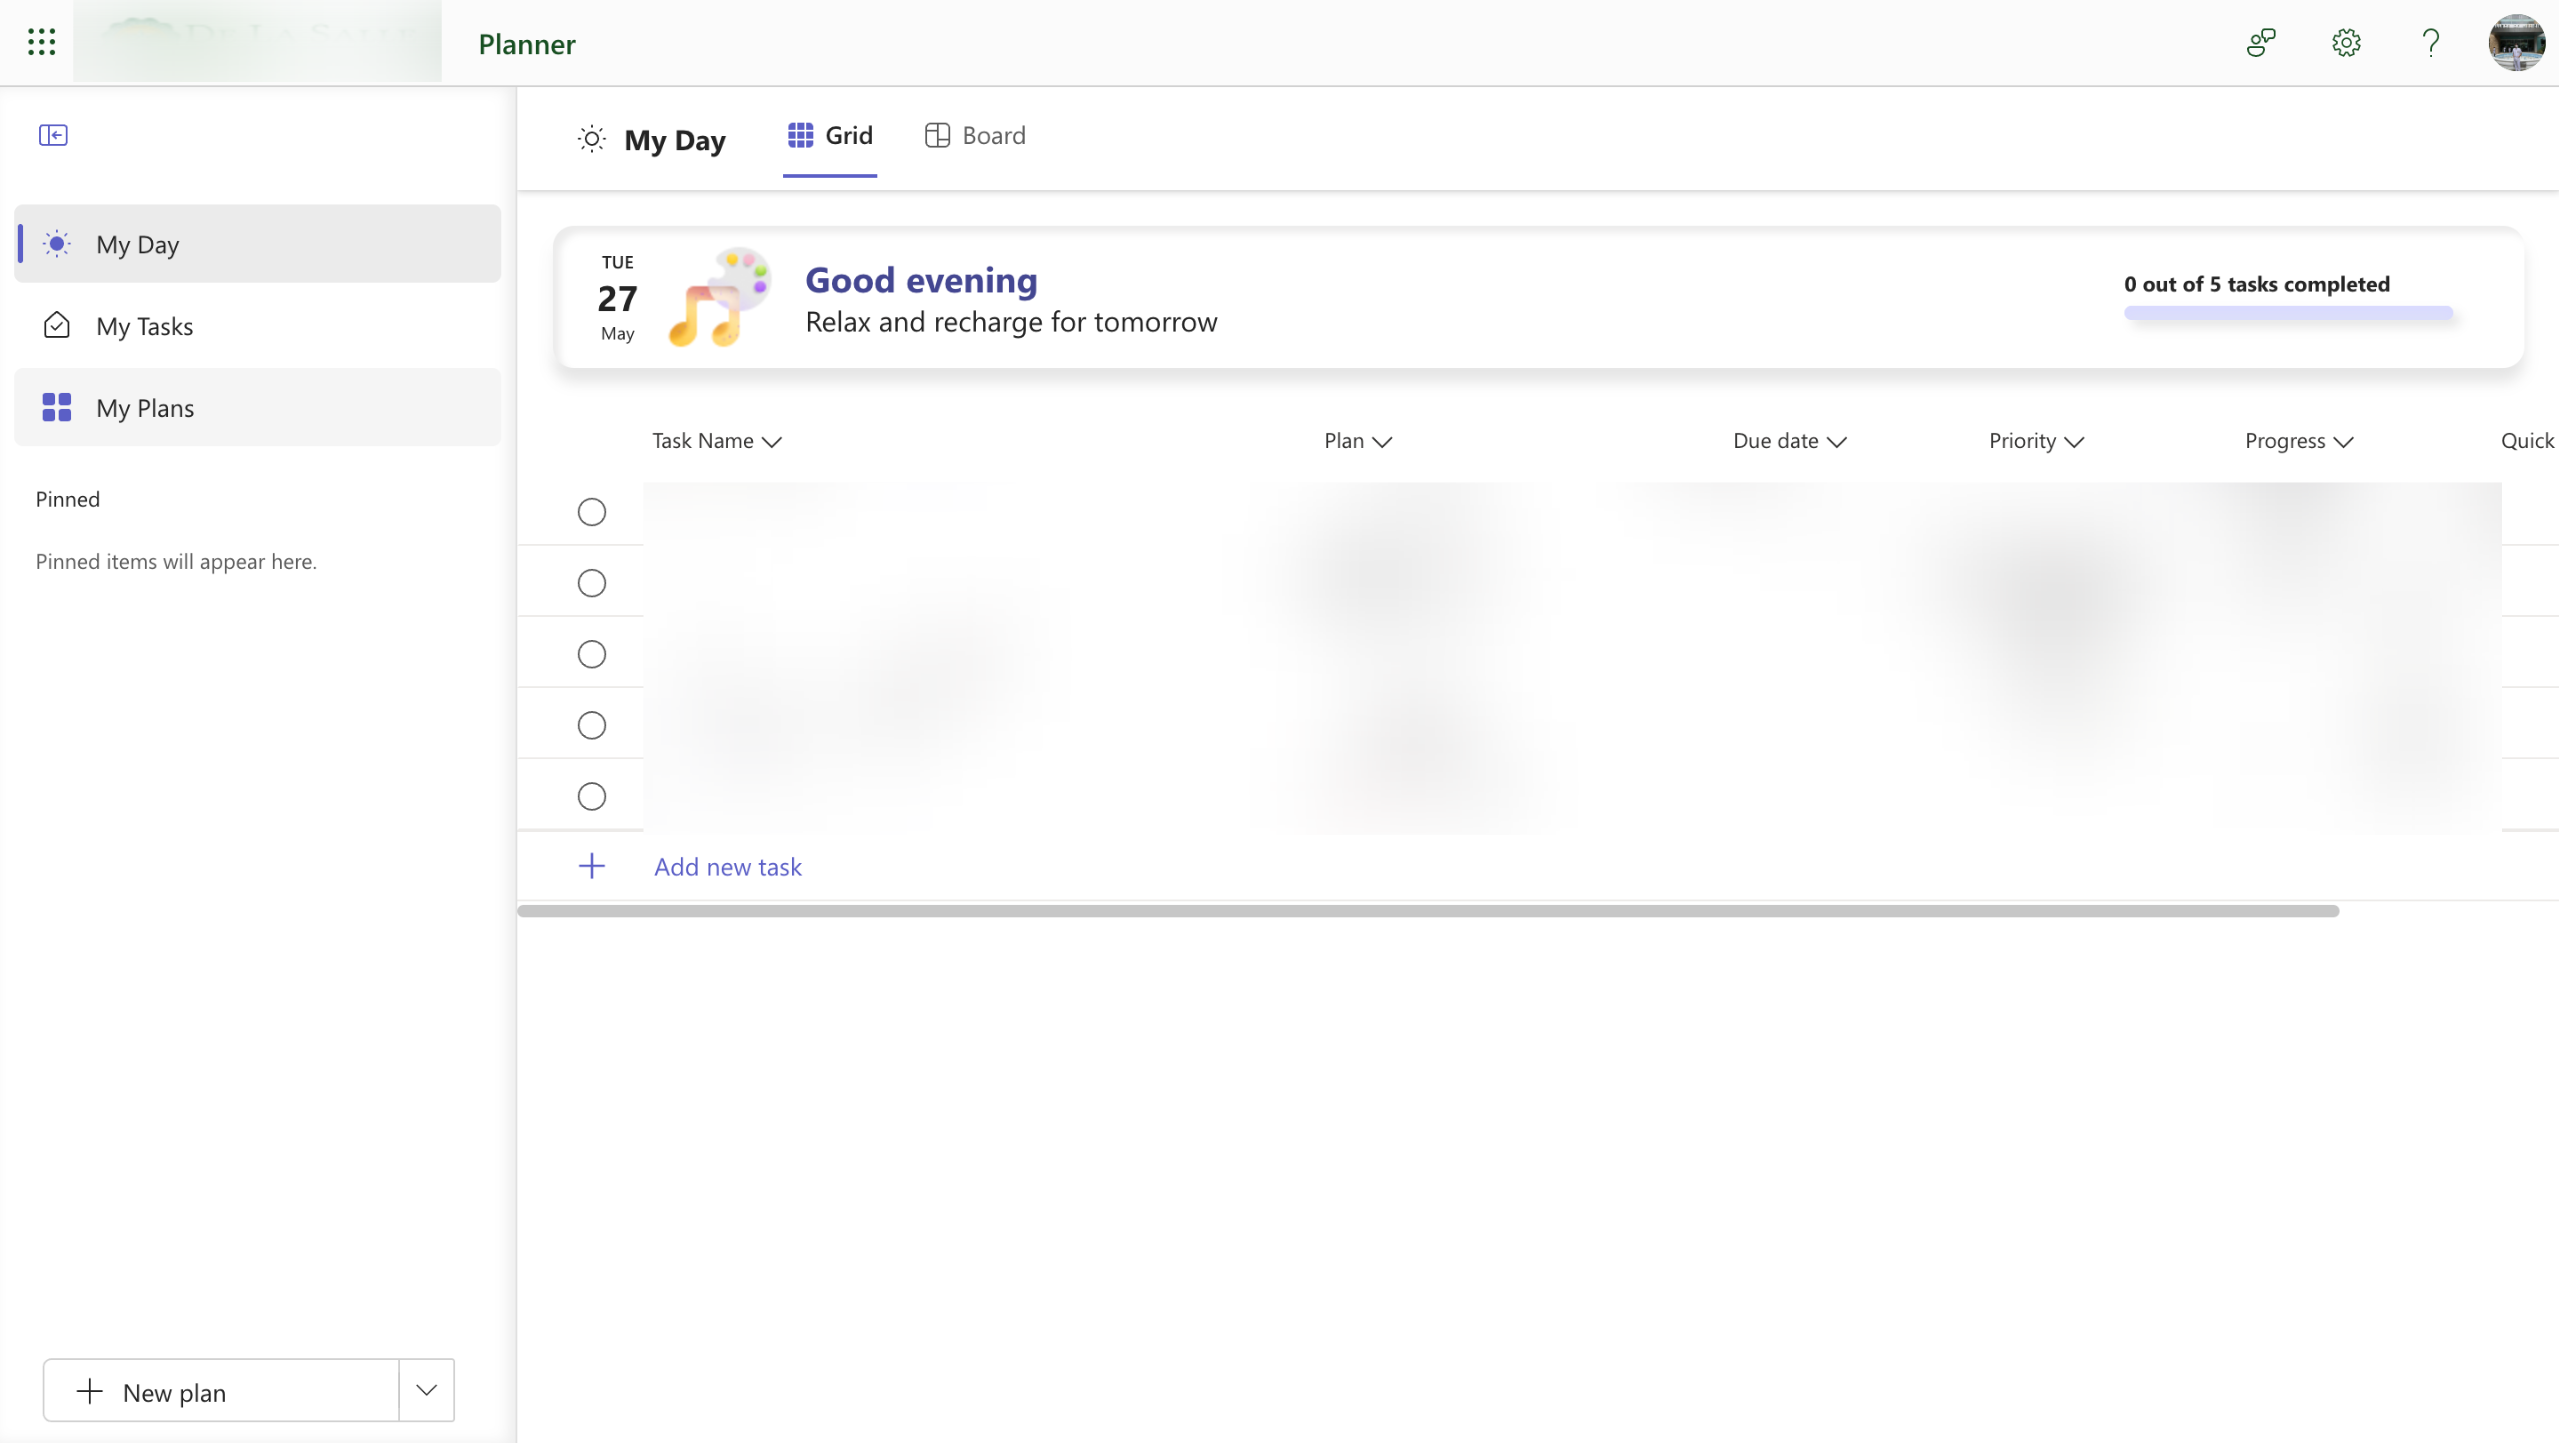Click the plus icon beside Add new task
The height and width of the screenshot is (1443, 2559).
pyautogui.click(x=592, y=866)
